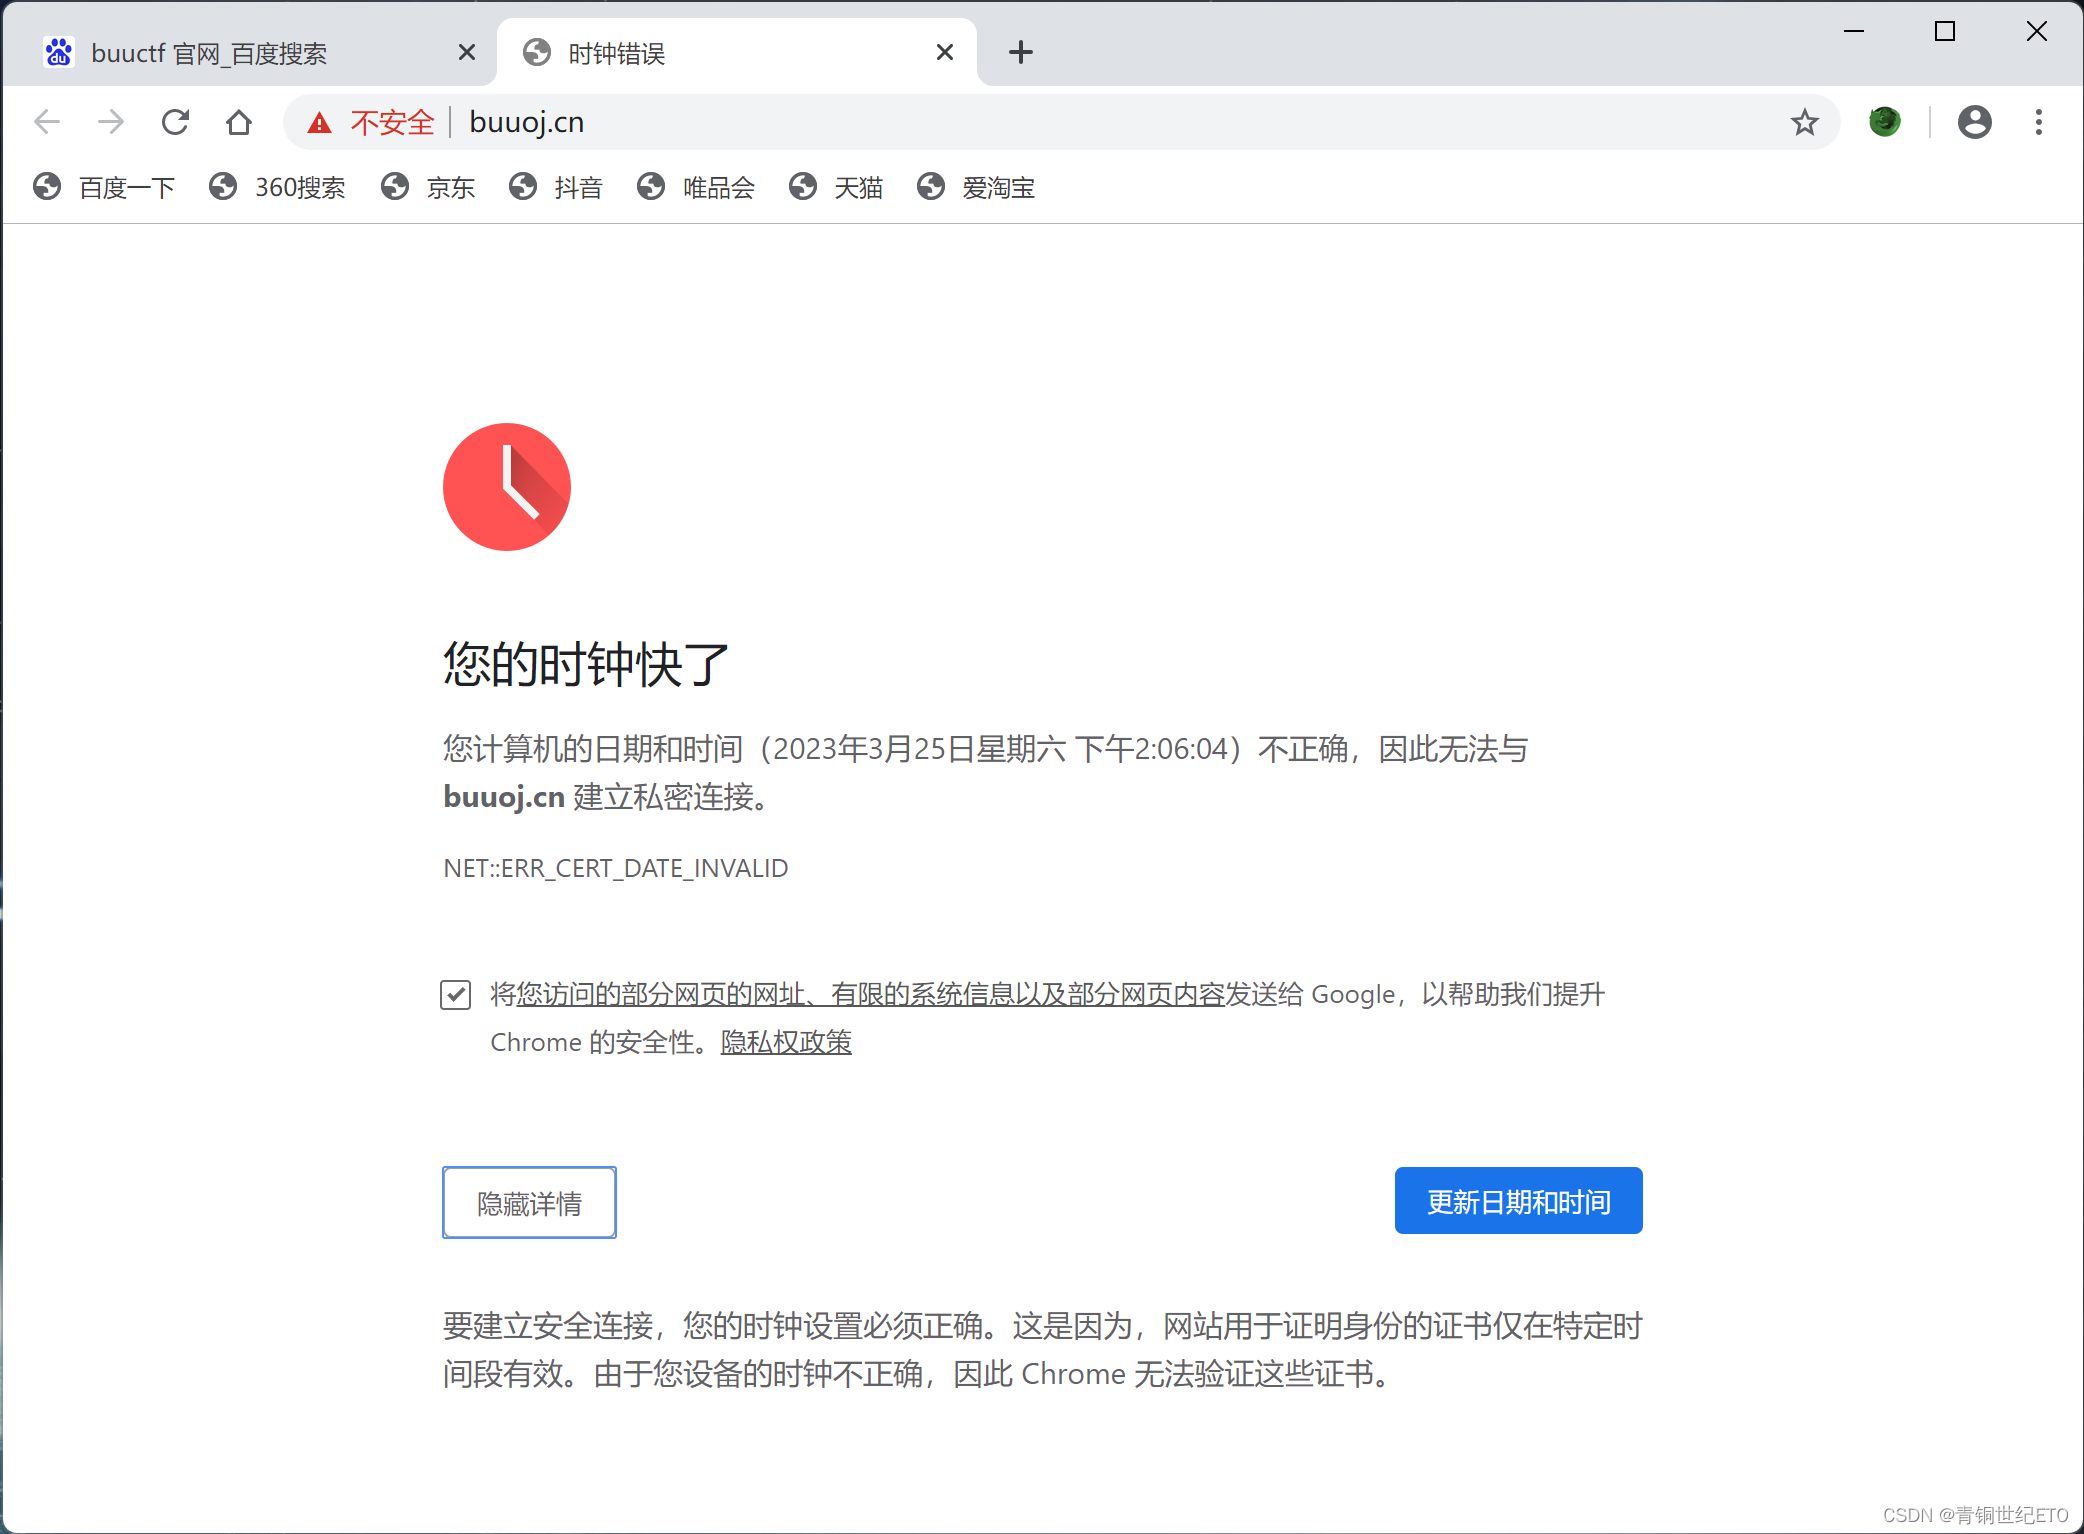This screenshot has height=1534, width=2084.
Task: Click 不安全 site info label
Action: (392, 123)
